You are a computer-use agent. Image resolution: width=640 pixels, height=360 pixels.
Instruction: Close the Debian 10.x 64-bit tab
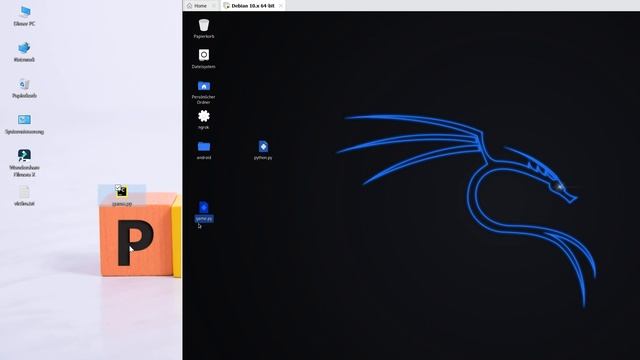pos(280,6)
